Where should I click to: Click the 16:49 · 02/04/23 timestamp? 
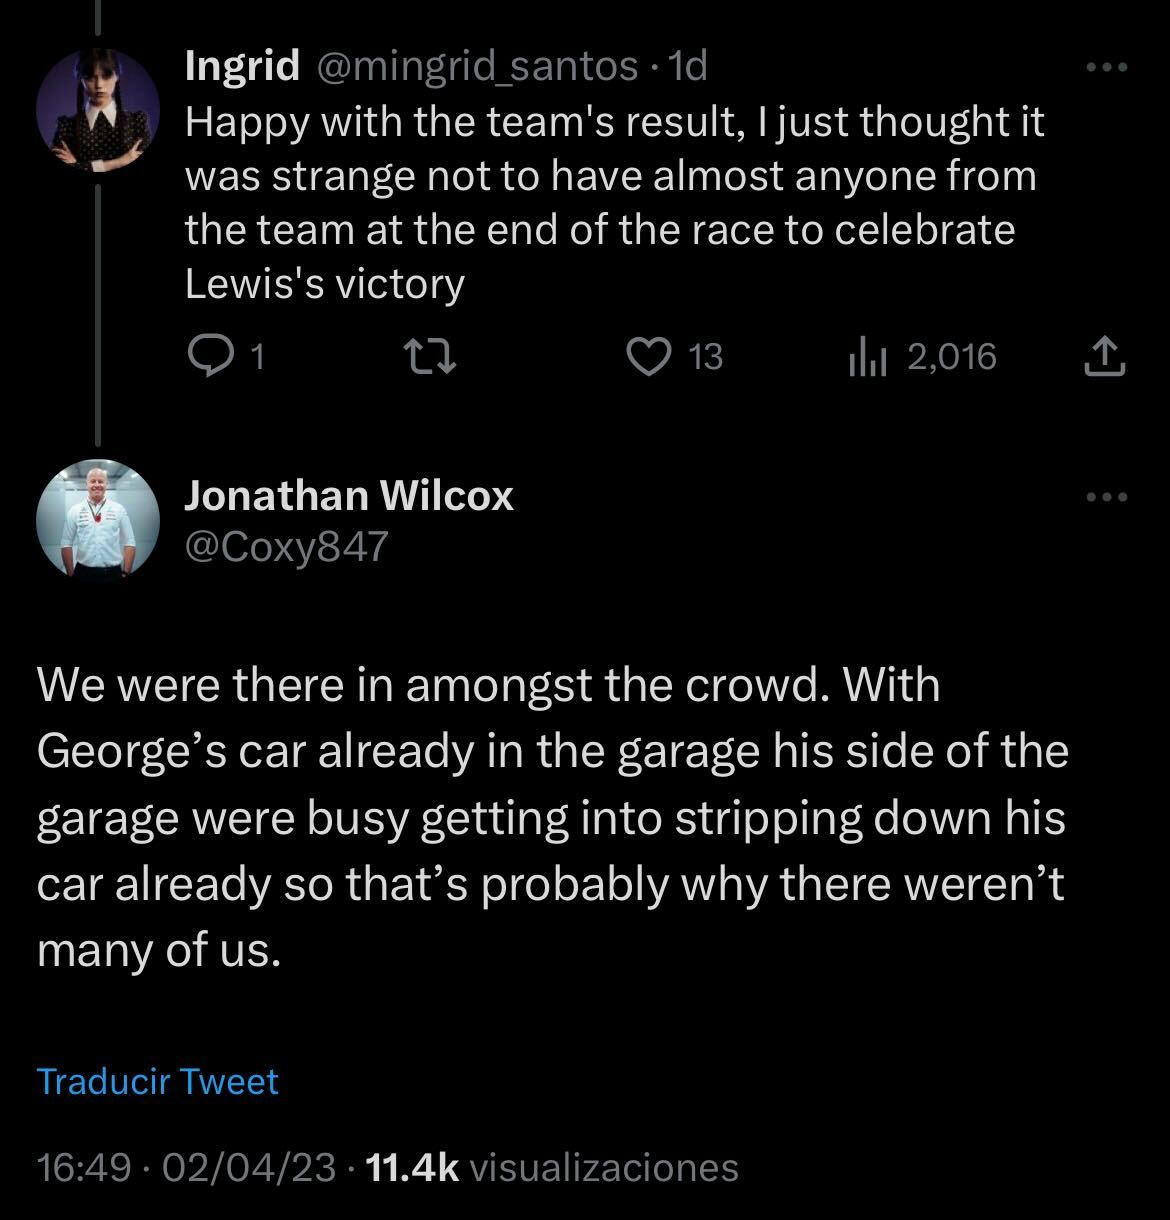click(x=186, y=1167)
